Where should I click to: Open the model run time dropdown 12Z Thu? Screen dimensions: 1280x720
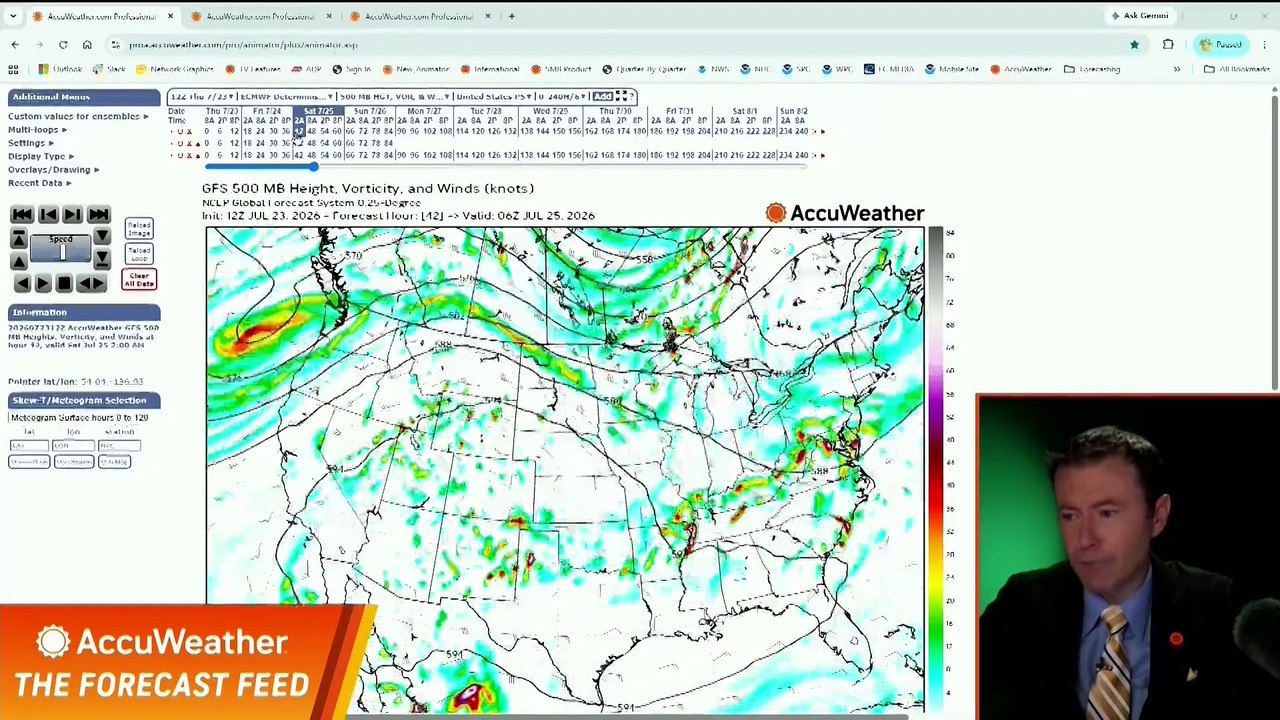coord(204,97)
